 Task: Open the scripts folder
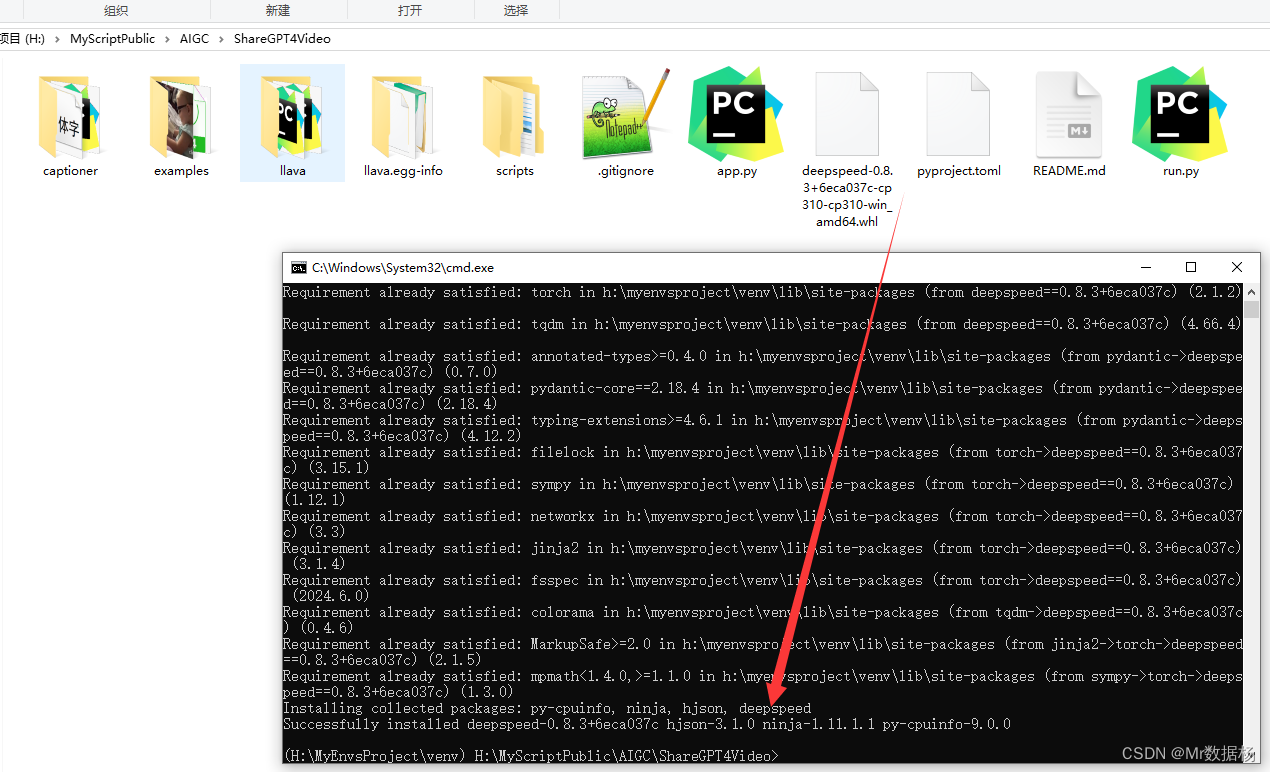point(514,115)
